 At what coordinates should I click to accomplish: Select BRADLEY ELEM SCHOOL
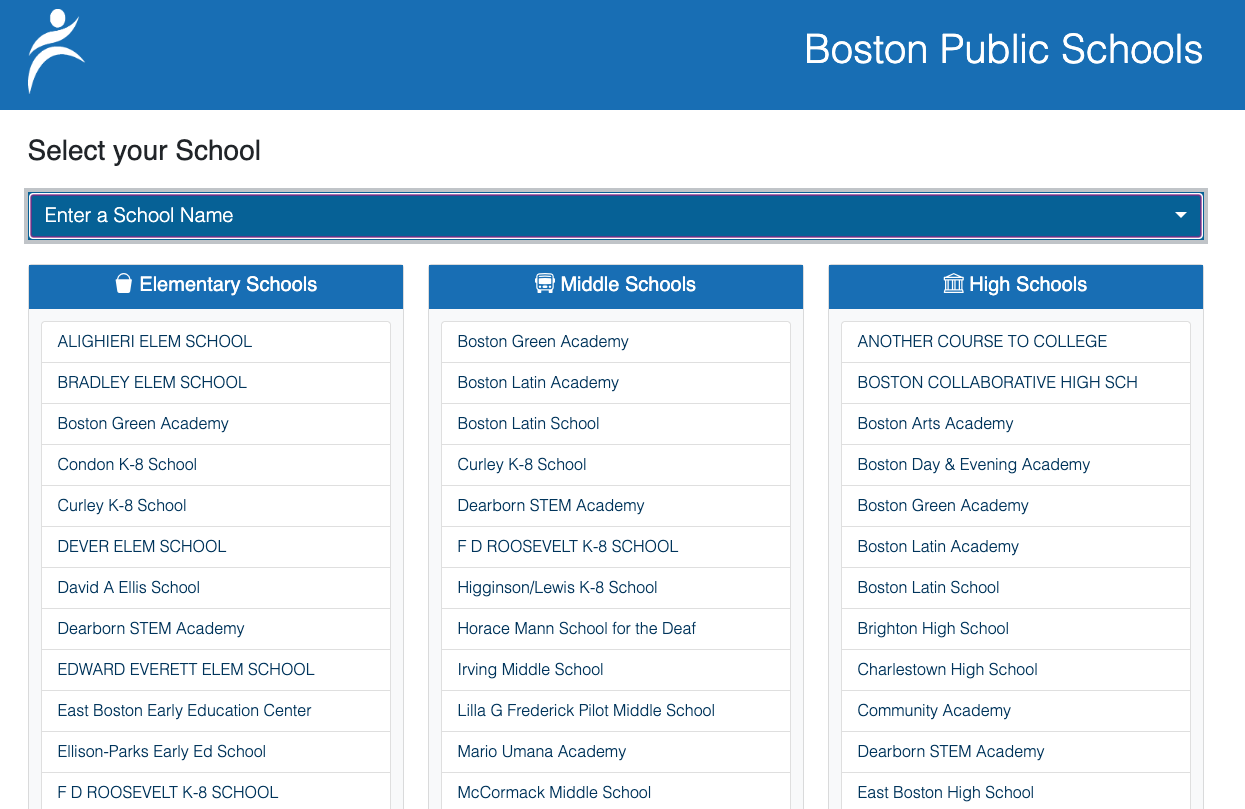pyautogui.click(x=216, y=383)
